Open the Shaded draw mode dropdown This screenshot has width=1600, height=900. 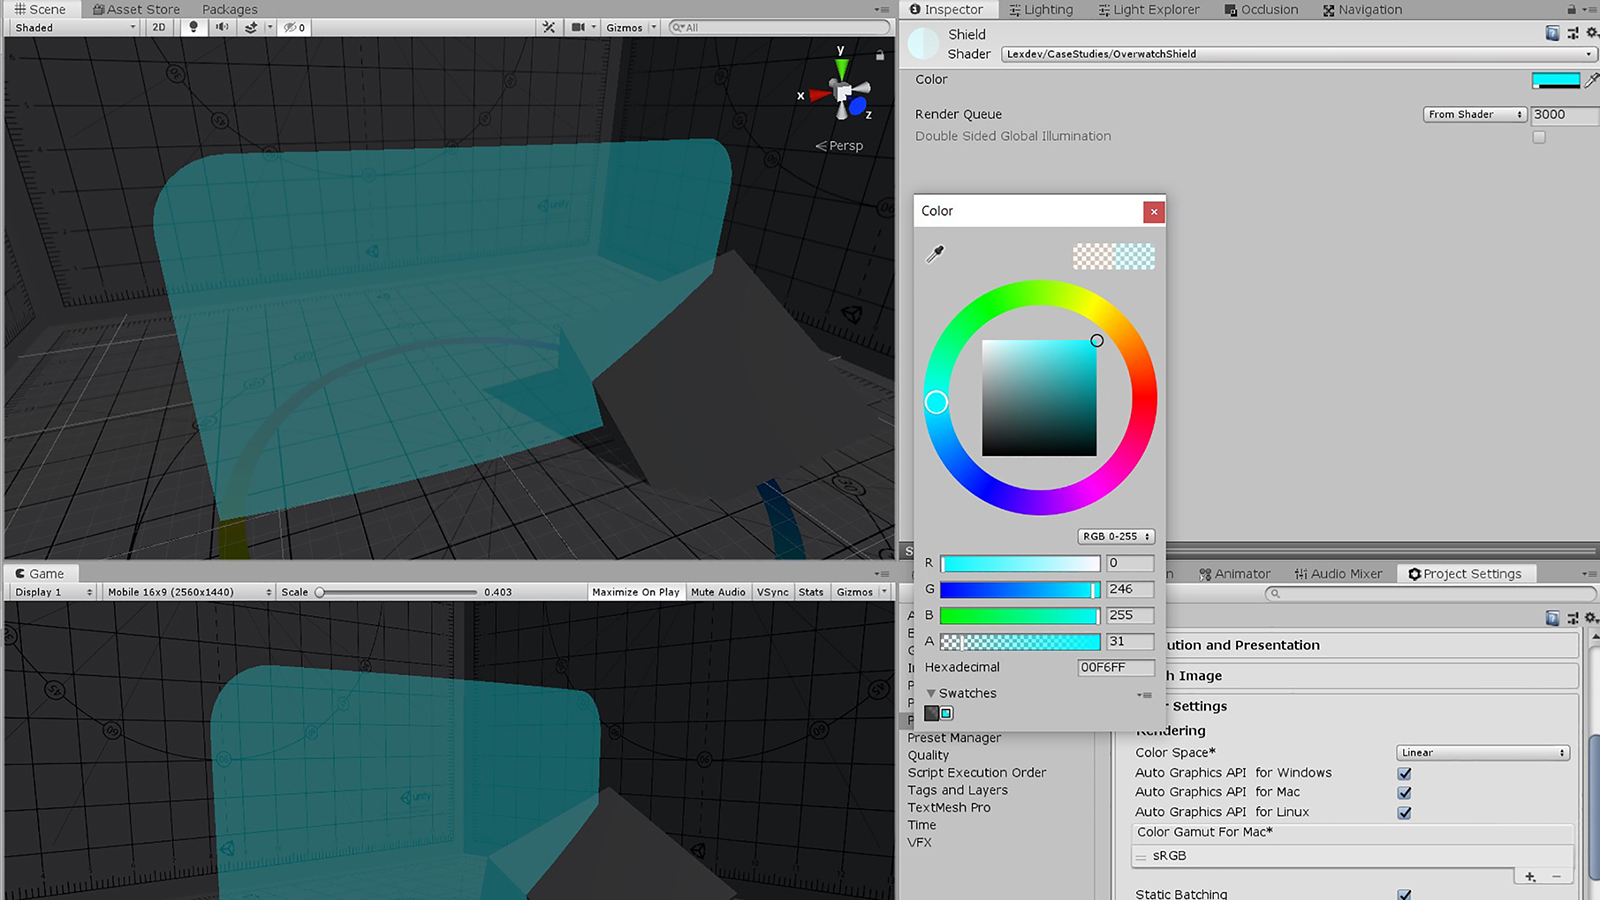[x=75, y=27]
